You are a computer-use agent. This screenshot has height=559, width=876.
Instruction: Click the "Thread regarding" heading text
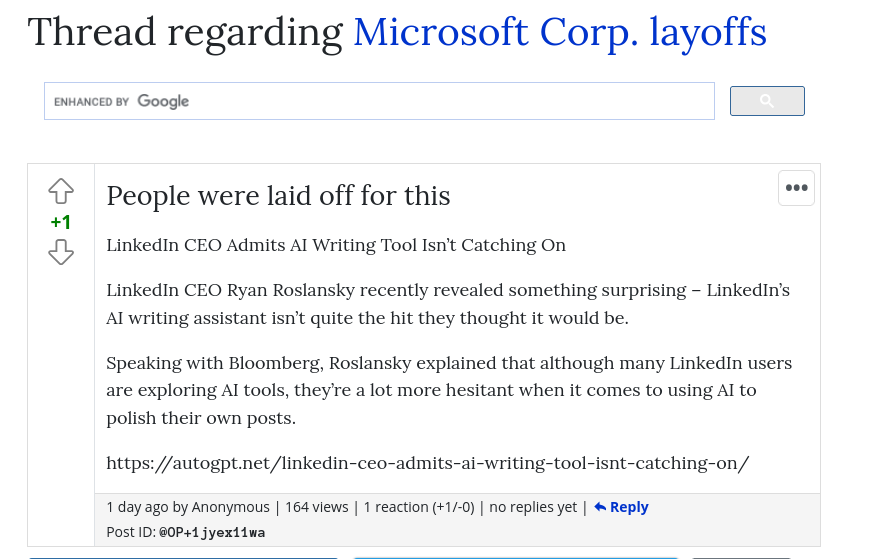[x=185, y=32]
